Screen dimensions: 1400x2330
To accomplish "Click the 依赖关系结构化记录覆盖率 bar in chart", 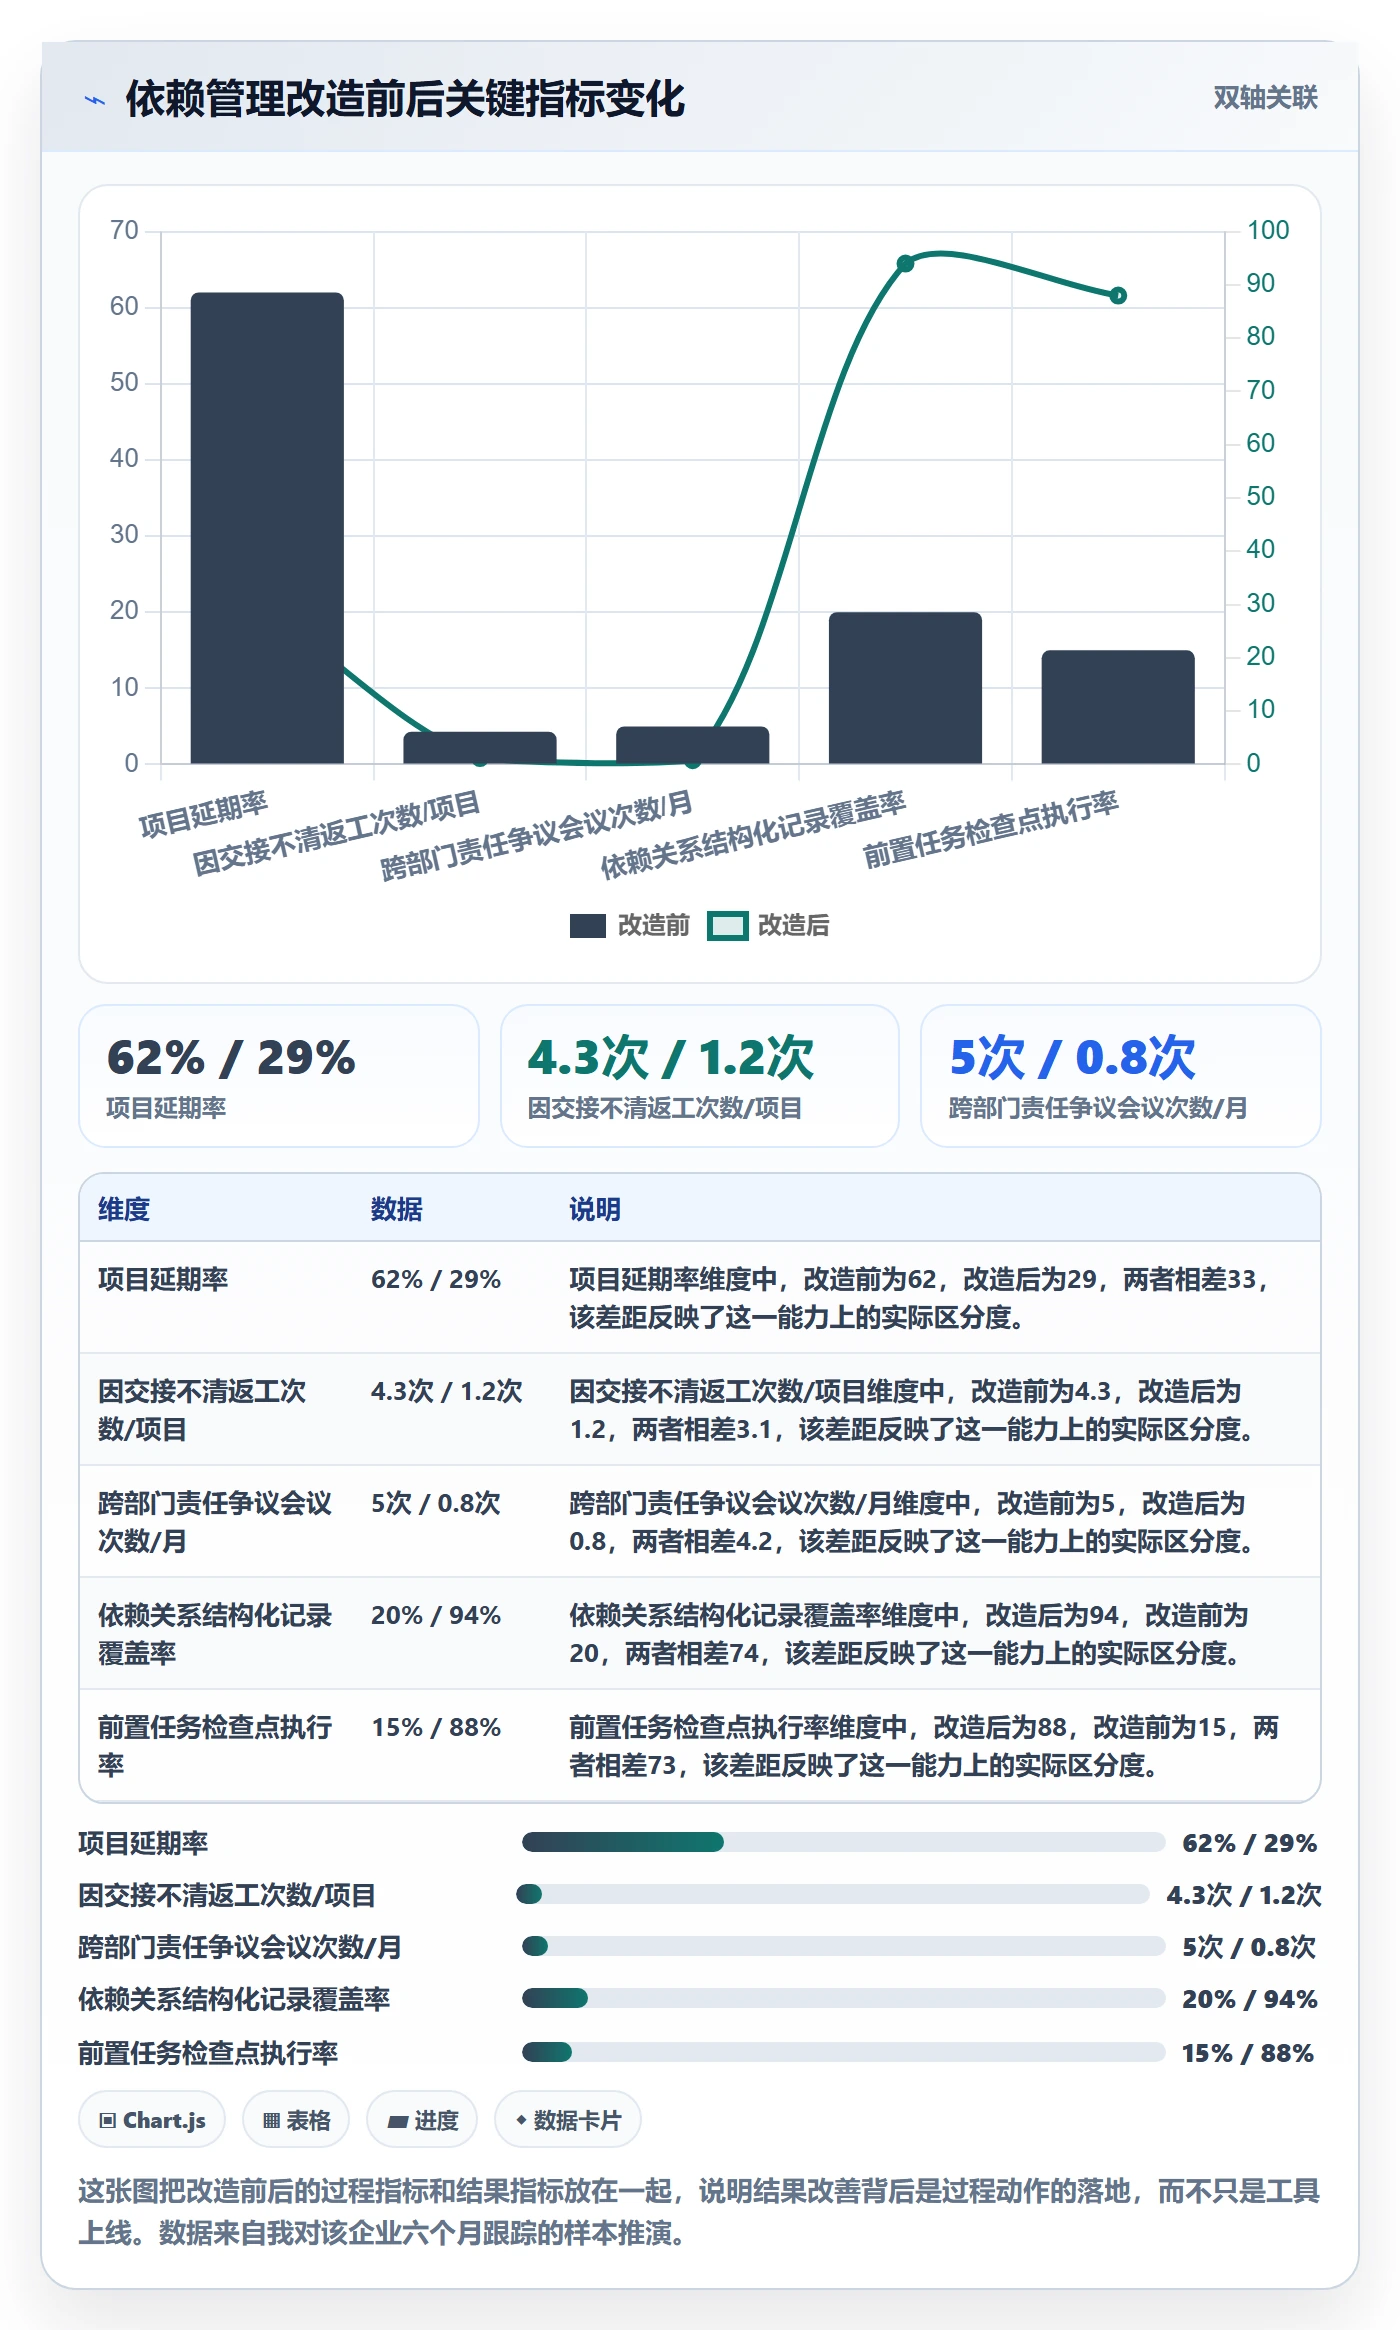I will (x=905, y=688).
